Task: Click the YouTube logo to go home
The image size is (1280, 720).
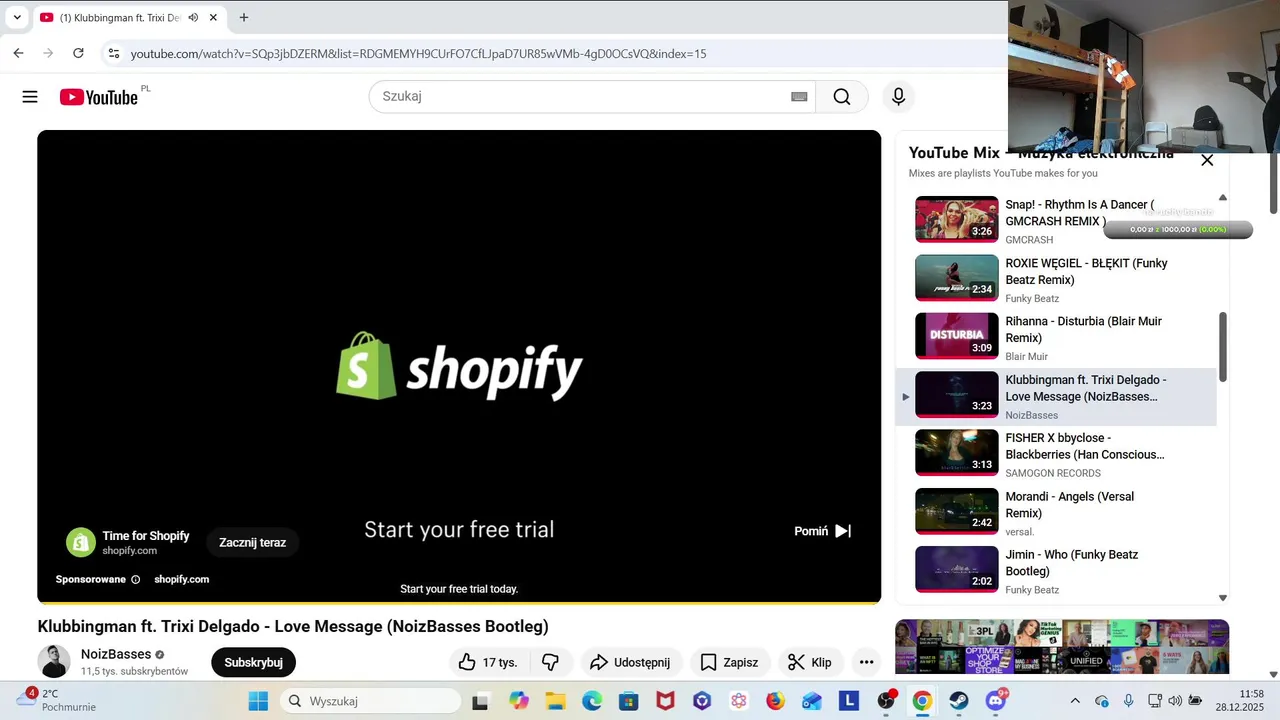Action: (98, 97)
